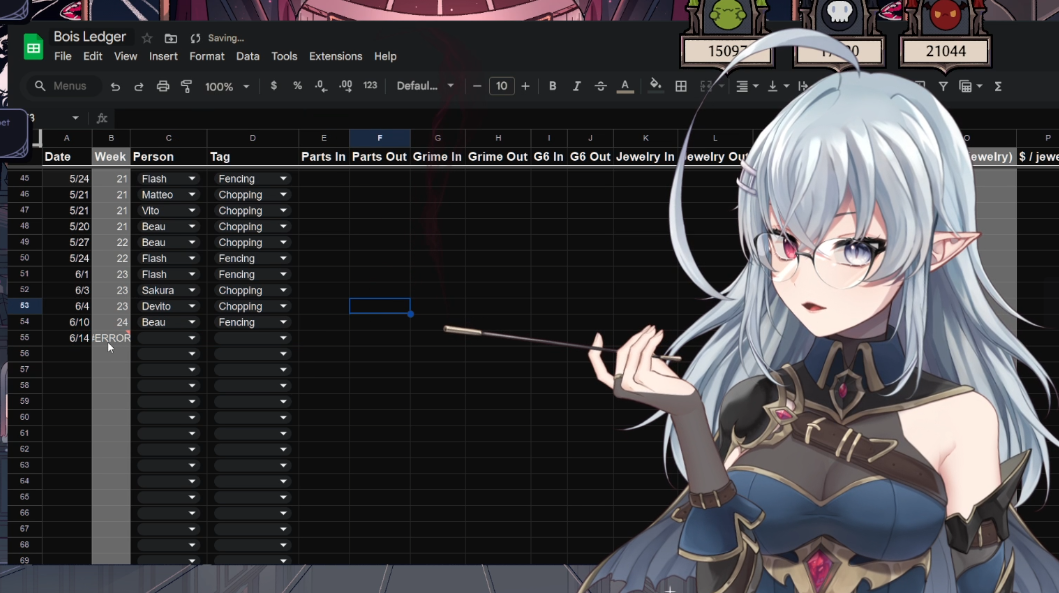This screenshot has width=1059, height=593.
Task: Increase decimal places icon
Action: click(x=345, y=86)
